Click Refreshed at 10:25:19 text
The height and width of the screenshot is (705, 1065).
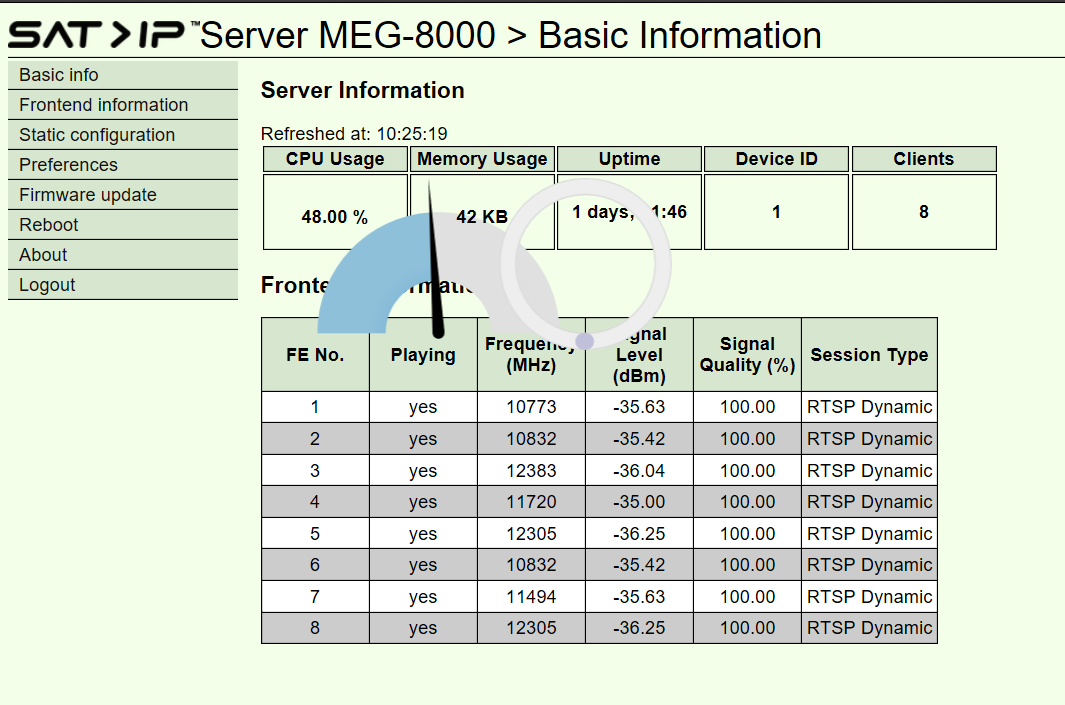(354, 134)
